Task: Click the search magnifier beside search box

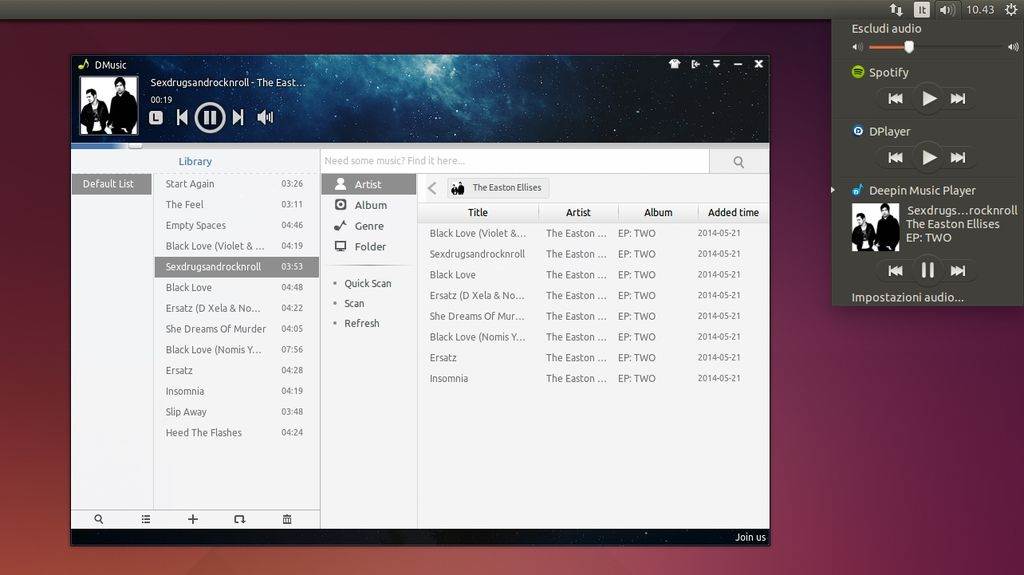Action: coord(738,161)
